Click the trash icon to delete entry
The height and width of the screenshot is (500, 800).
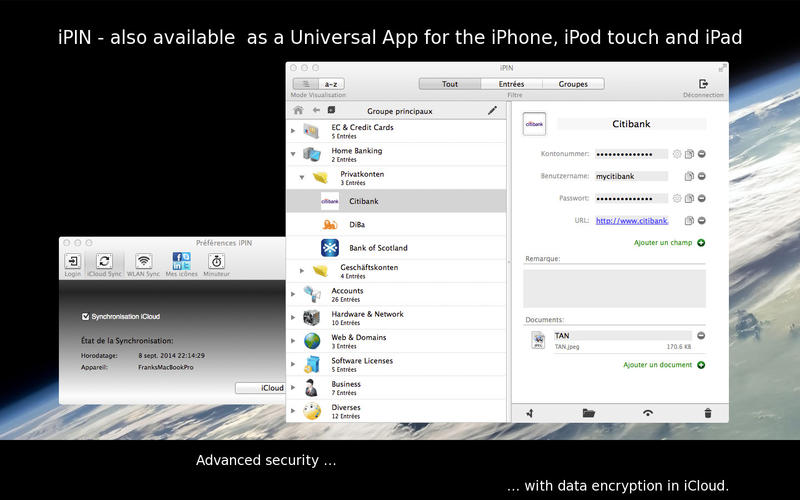click(708, 412)
